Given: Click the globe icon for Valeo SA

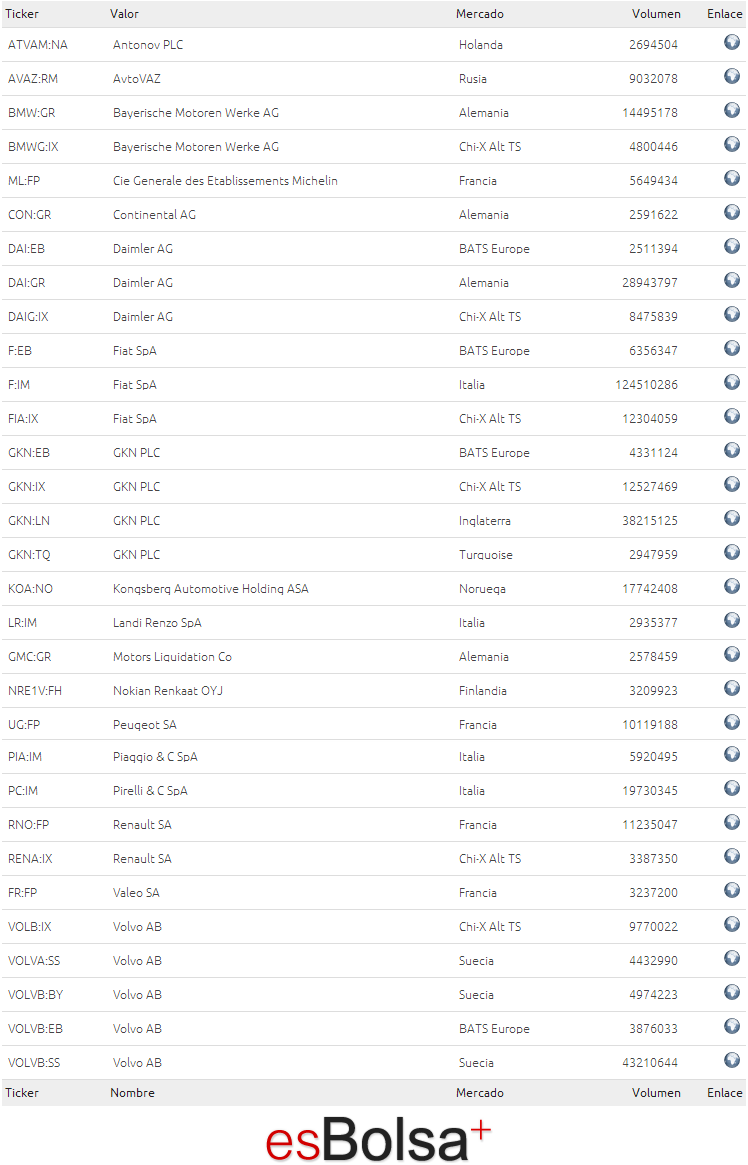Looking at the screenshot, I should click(732, 890).
